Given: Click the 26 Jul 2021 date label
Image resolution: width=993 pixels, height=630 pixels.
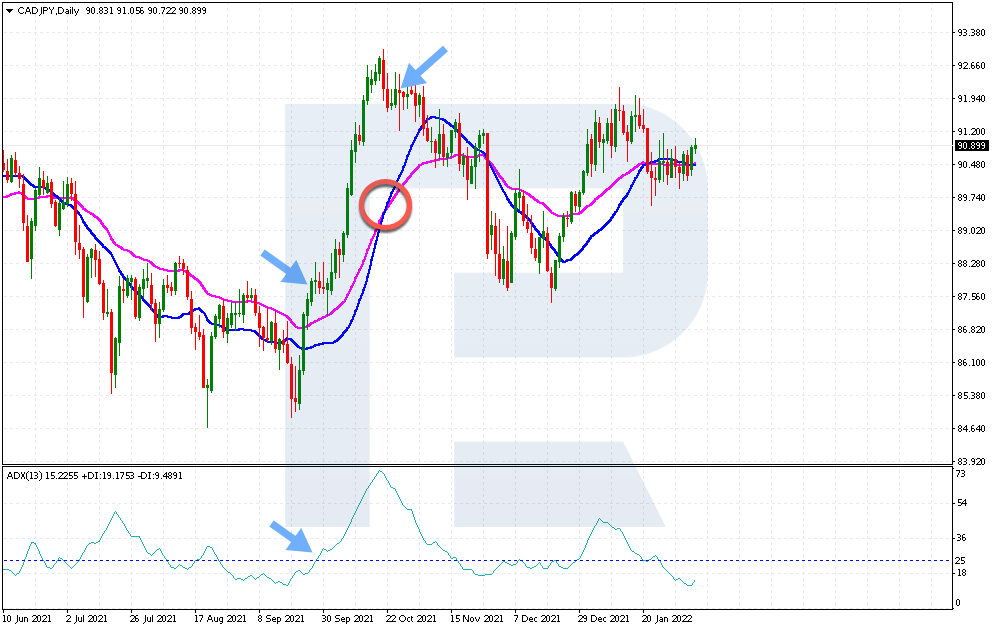Looking at the screenshot, I should pos(153,619).
